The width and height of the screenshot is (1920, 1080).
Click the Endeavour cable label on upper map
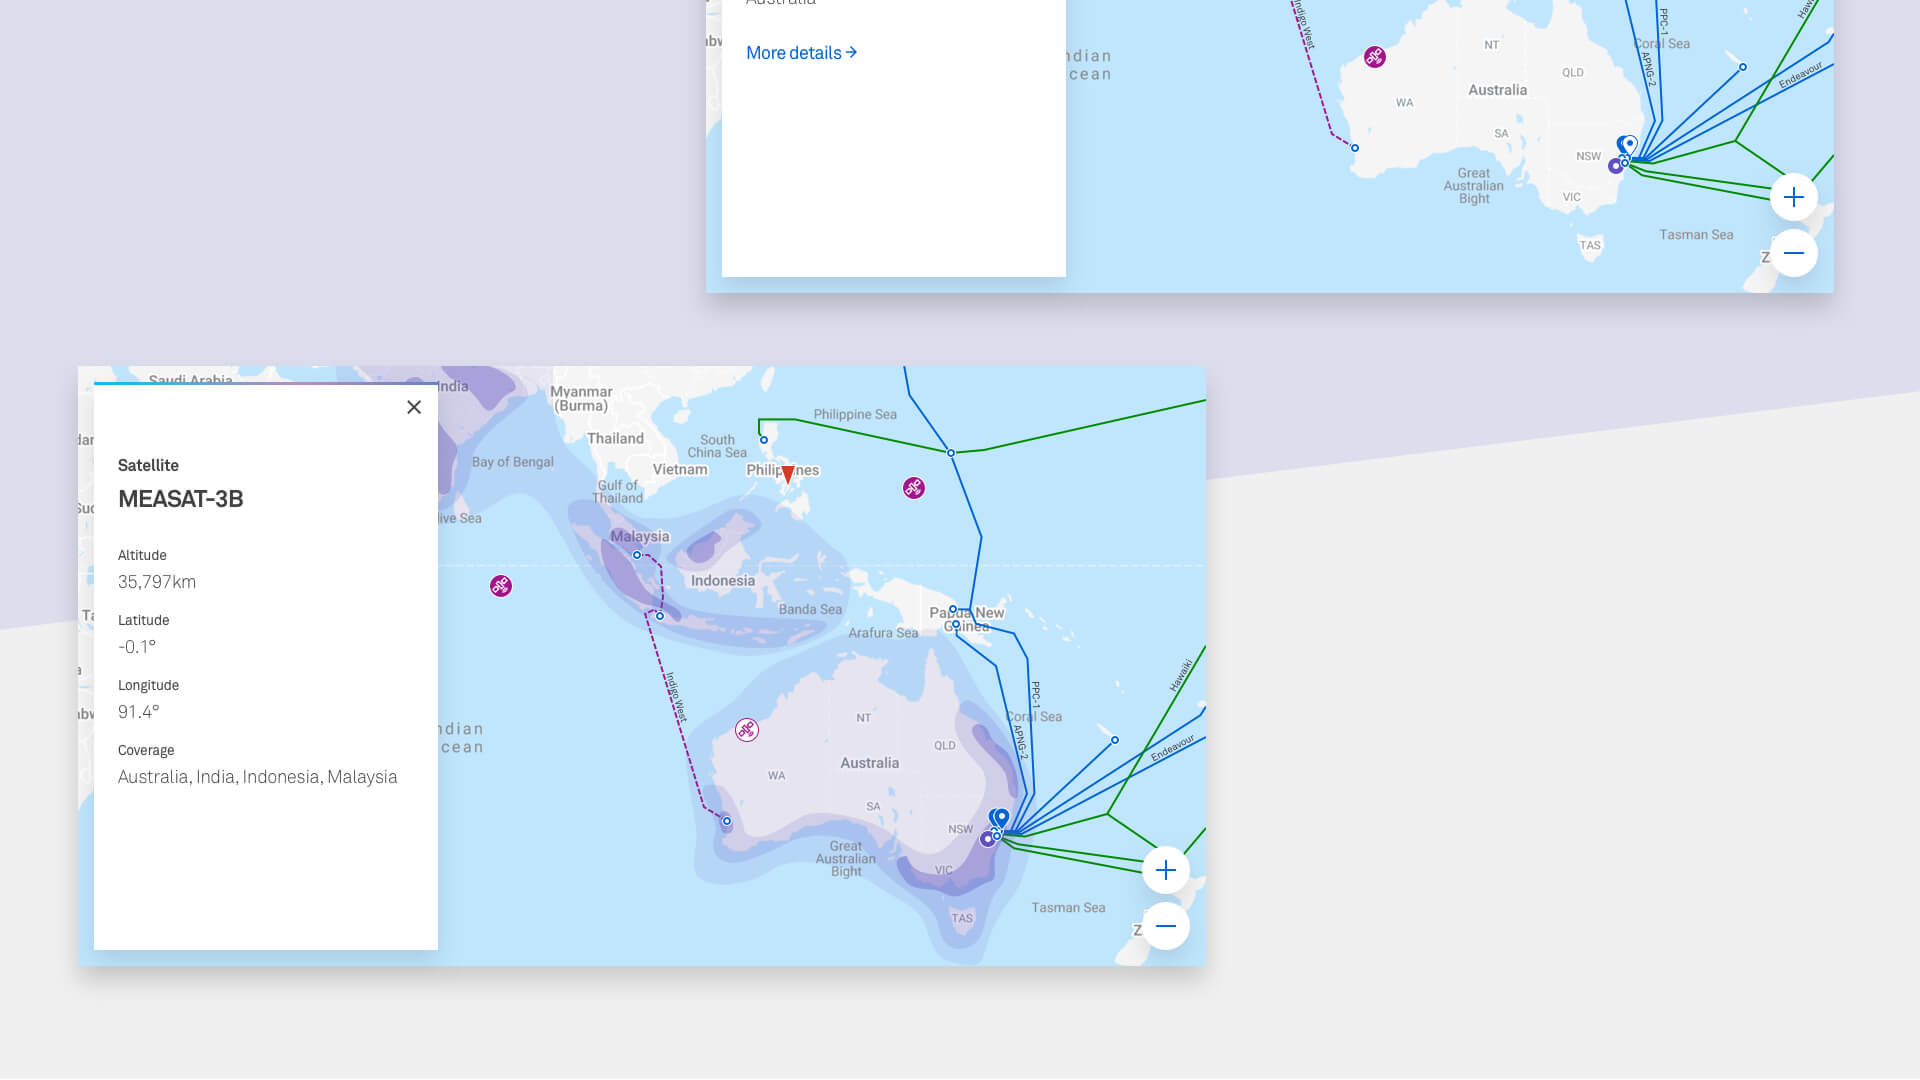tap(1800, 75)
